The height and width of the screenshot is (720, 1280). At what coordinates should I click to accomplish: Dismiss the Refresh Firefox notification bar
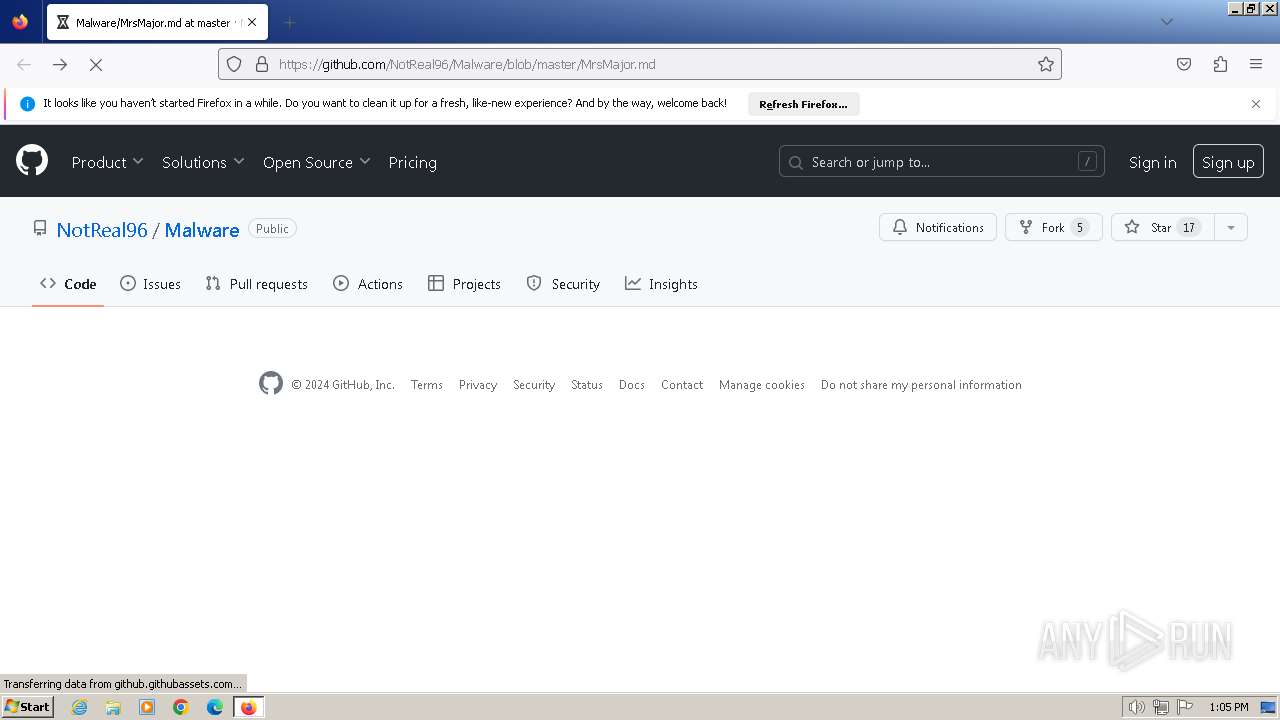pos(1256,104)
